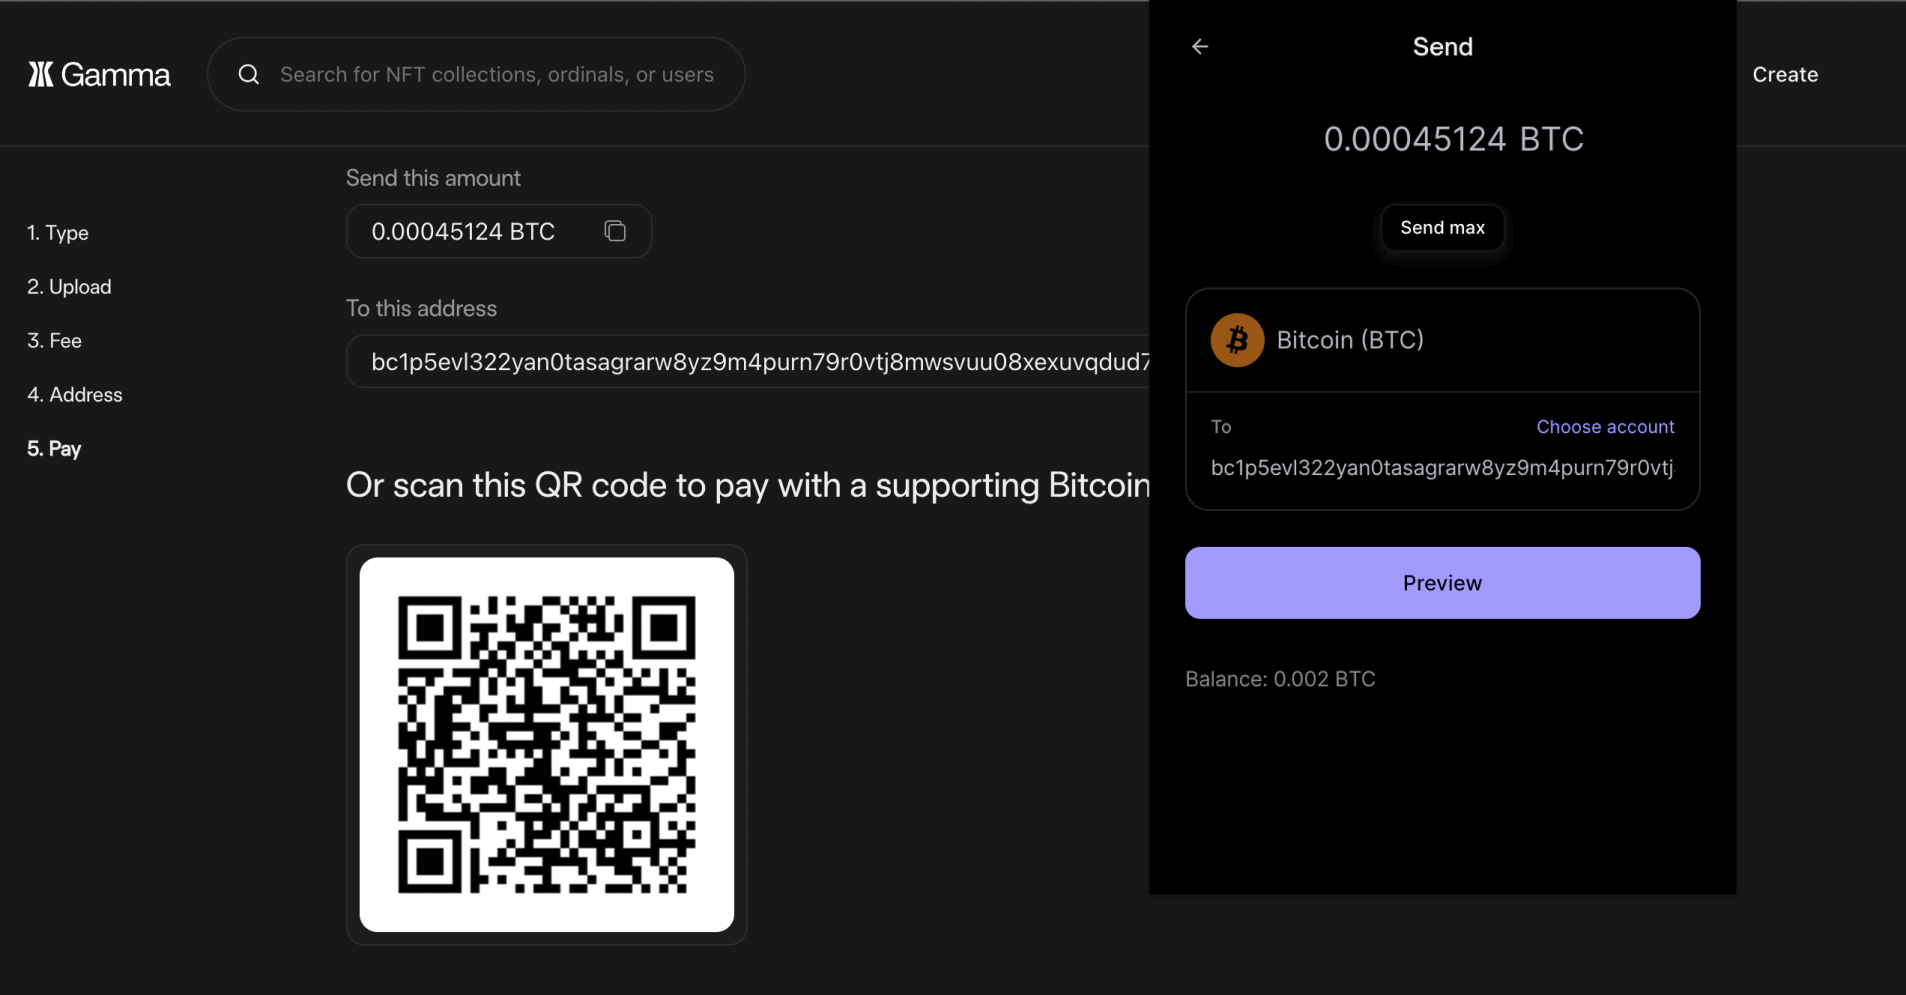This screenshot has width=1906, height=995.
Task: Click the Send max button
Action: point(1442,227)
